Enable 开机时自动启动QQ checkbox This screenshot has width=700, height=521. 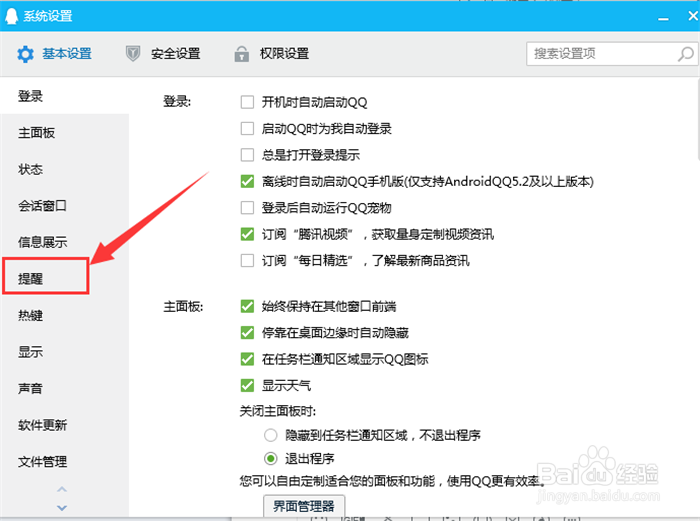(x=247, y=102)
